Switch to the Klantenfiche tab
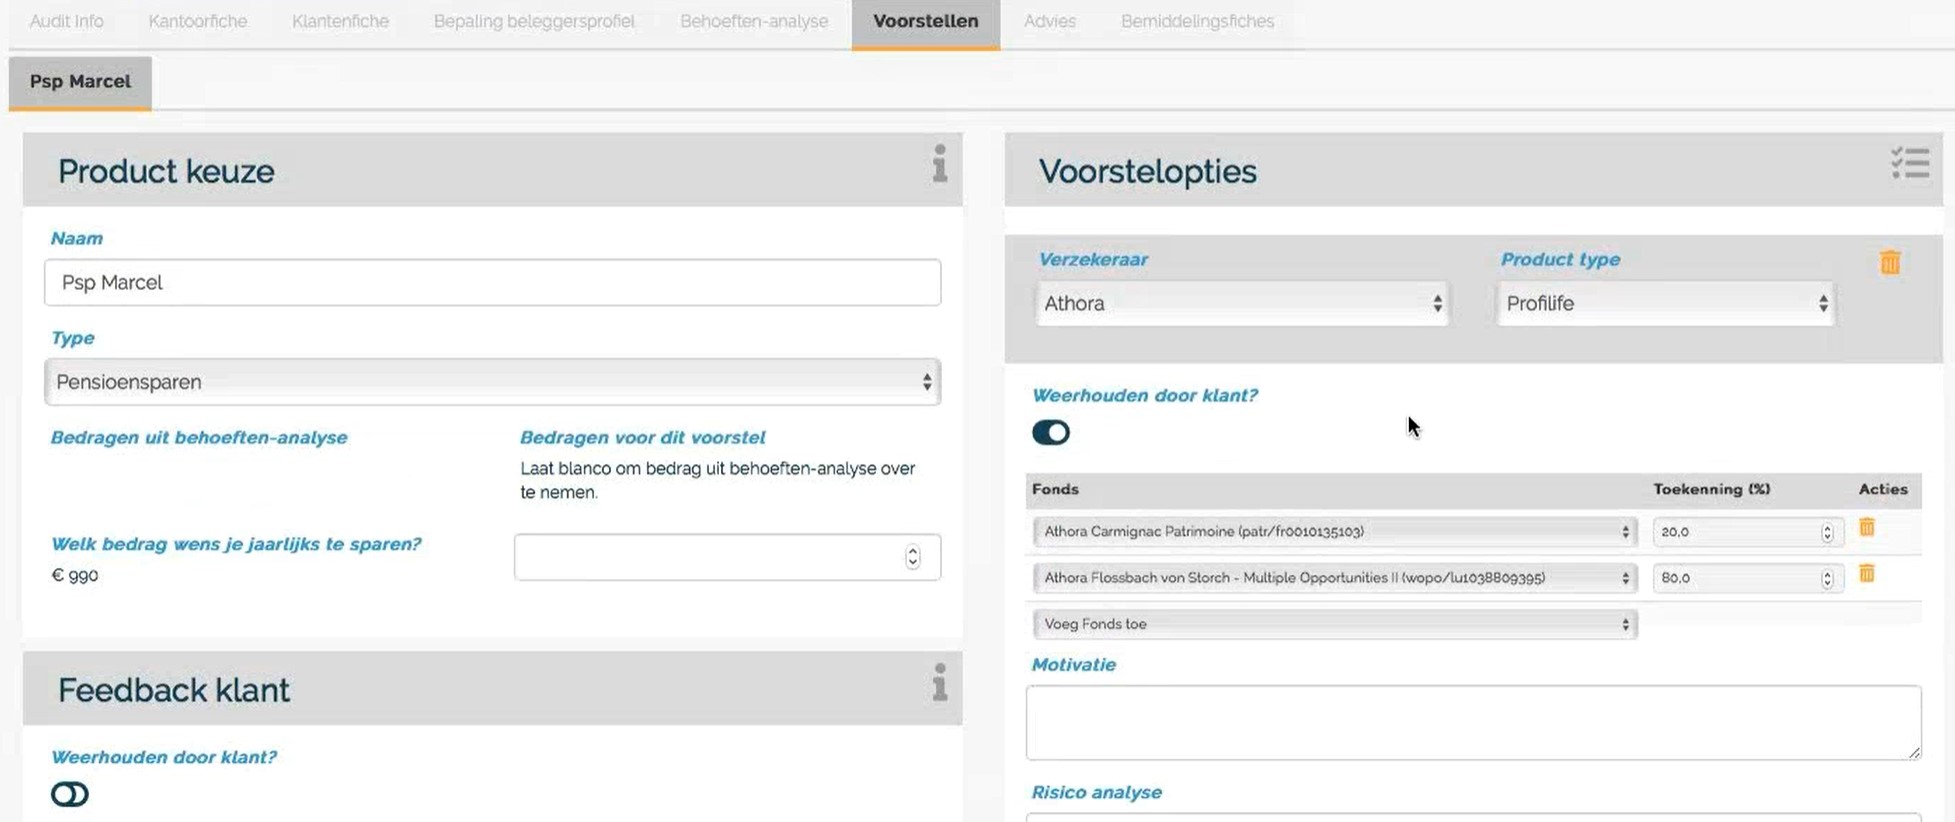1955x822 pixels. pyautogui.click(x=340, y=21)
